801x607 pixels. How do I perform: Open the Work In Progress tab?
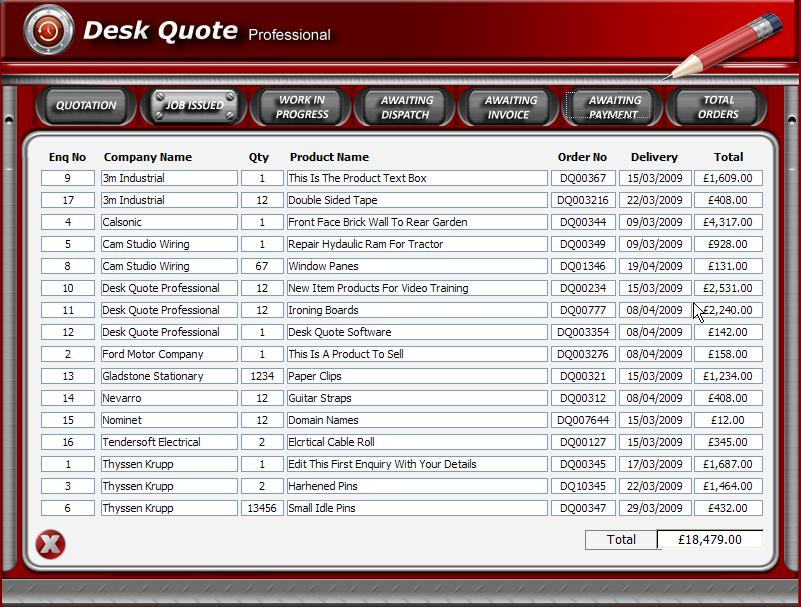click(x=302, y=107)
